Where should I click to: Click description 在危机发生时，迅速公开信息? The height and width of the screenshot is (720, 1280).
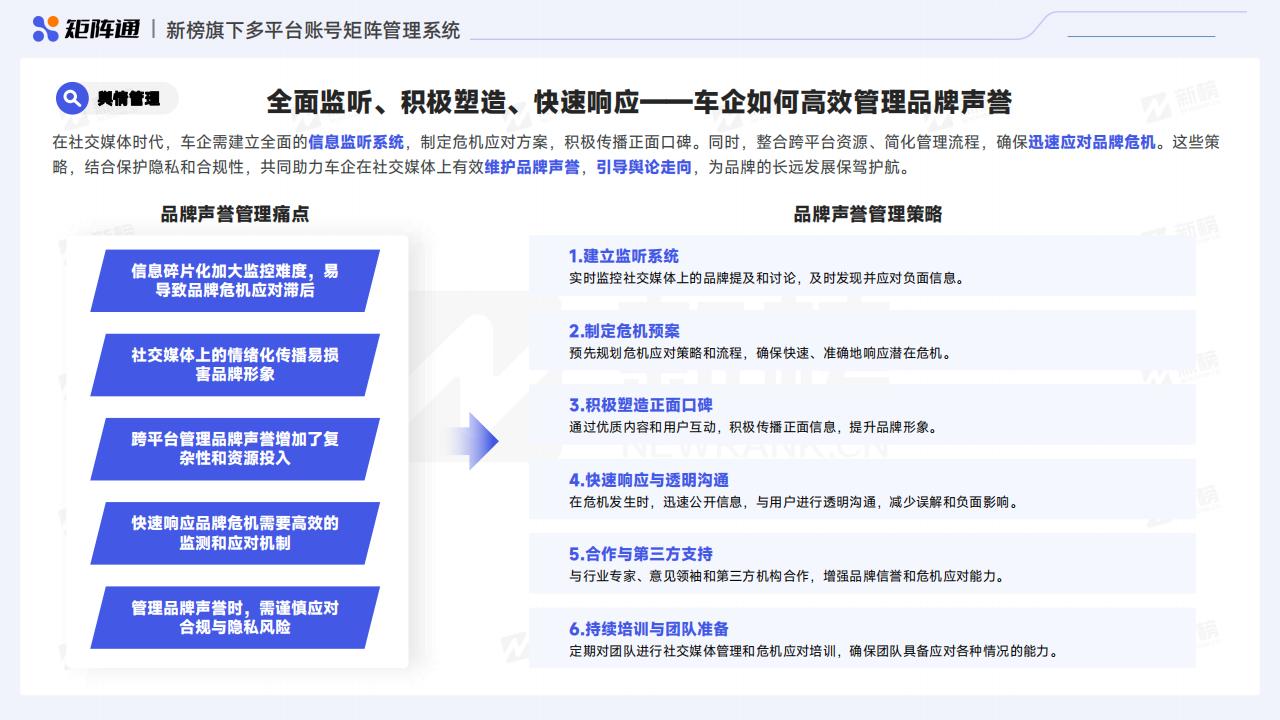[794, 502]
